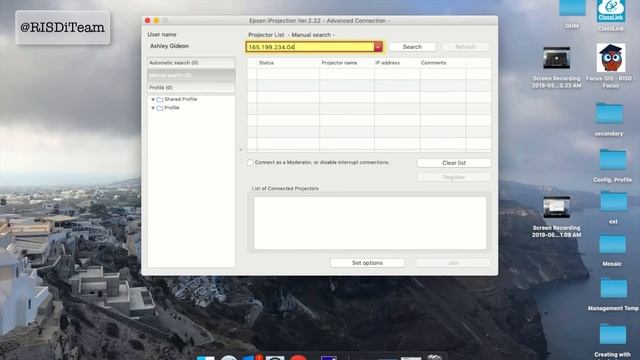Click the Search button
Screen dimensions: 640x360
click(412, 47)
